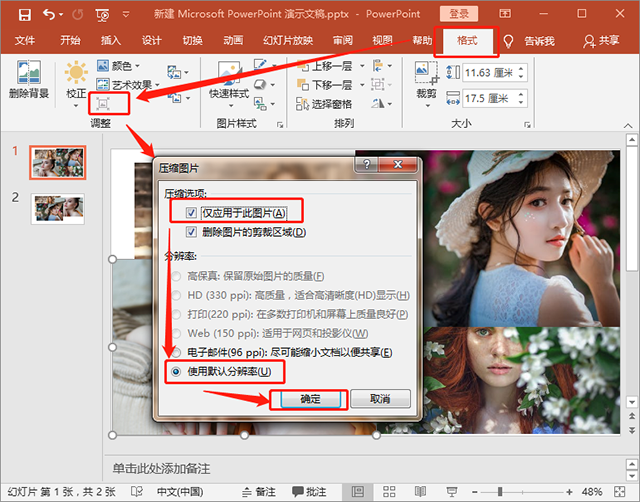Click the 共享 (Share) button

[601, 40]
